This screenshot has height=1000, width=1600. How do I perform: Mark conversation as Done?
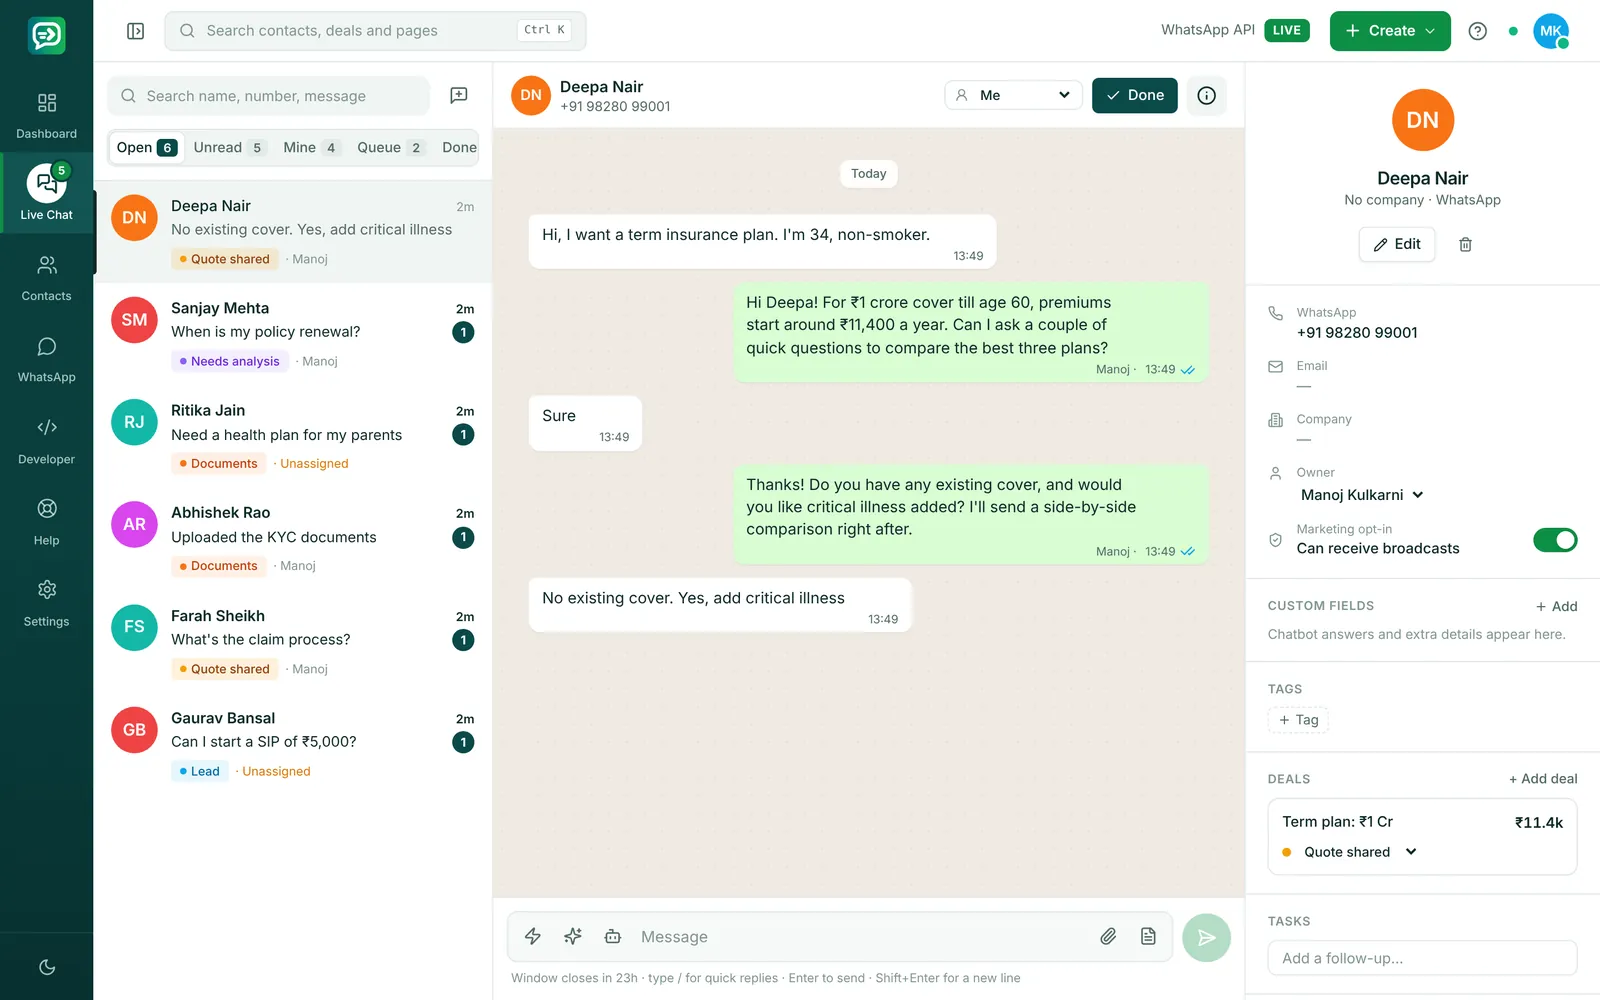[x=1134, y=95]
